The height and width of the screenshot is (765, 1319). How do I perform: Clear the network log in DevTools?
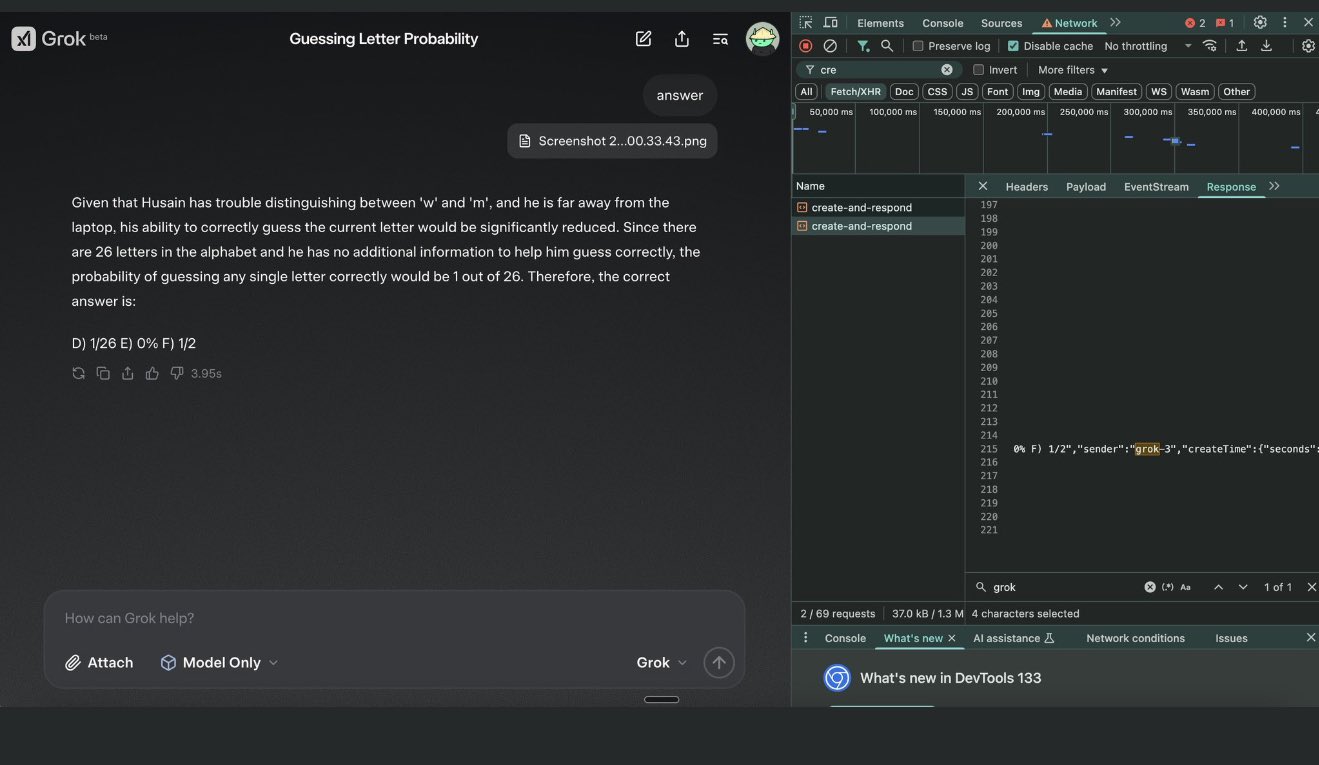[x=830, y=46]
